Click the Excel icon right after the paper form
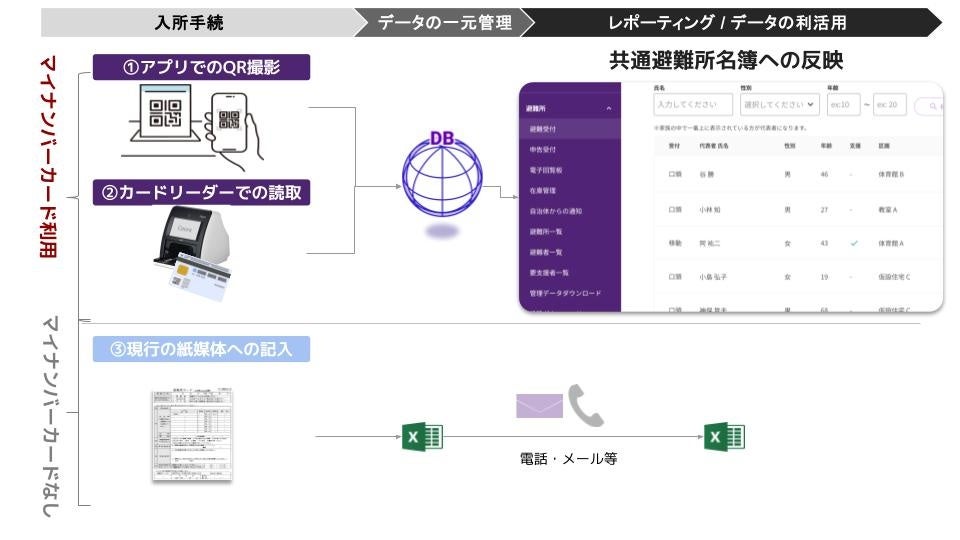Screen dimensions: 960x540 point(422,437)
